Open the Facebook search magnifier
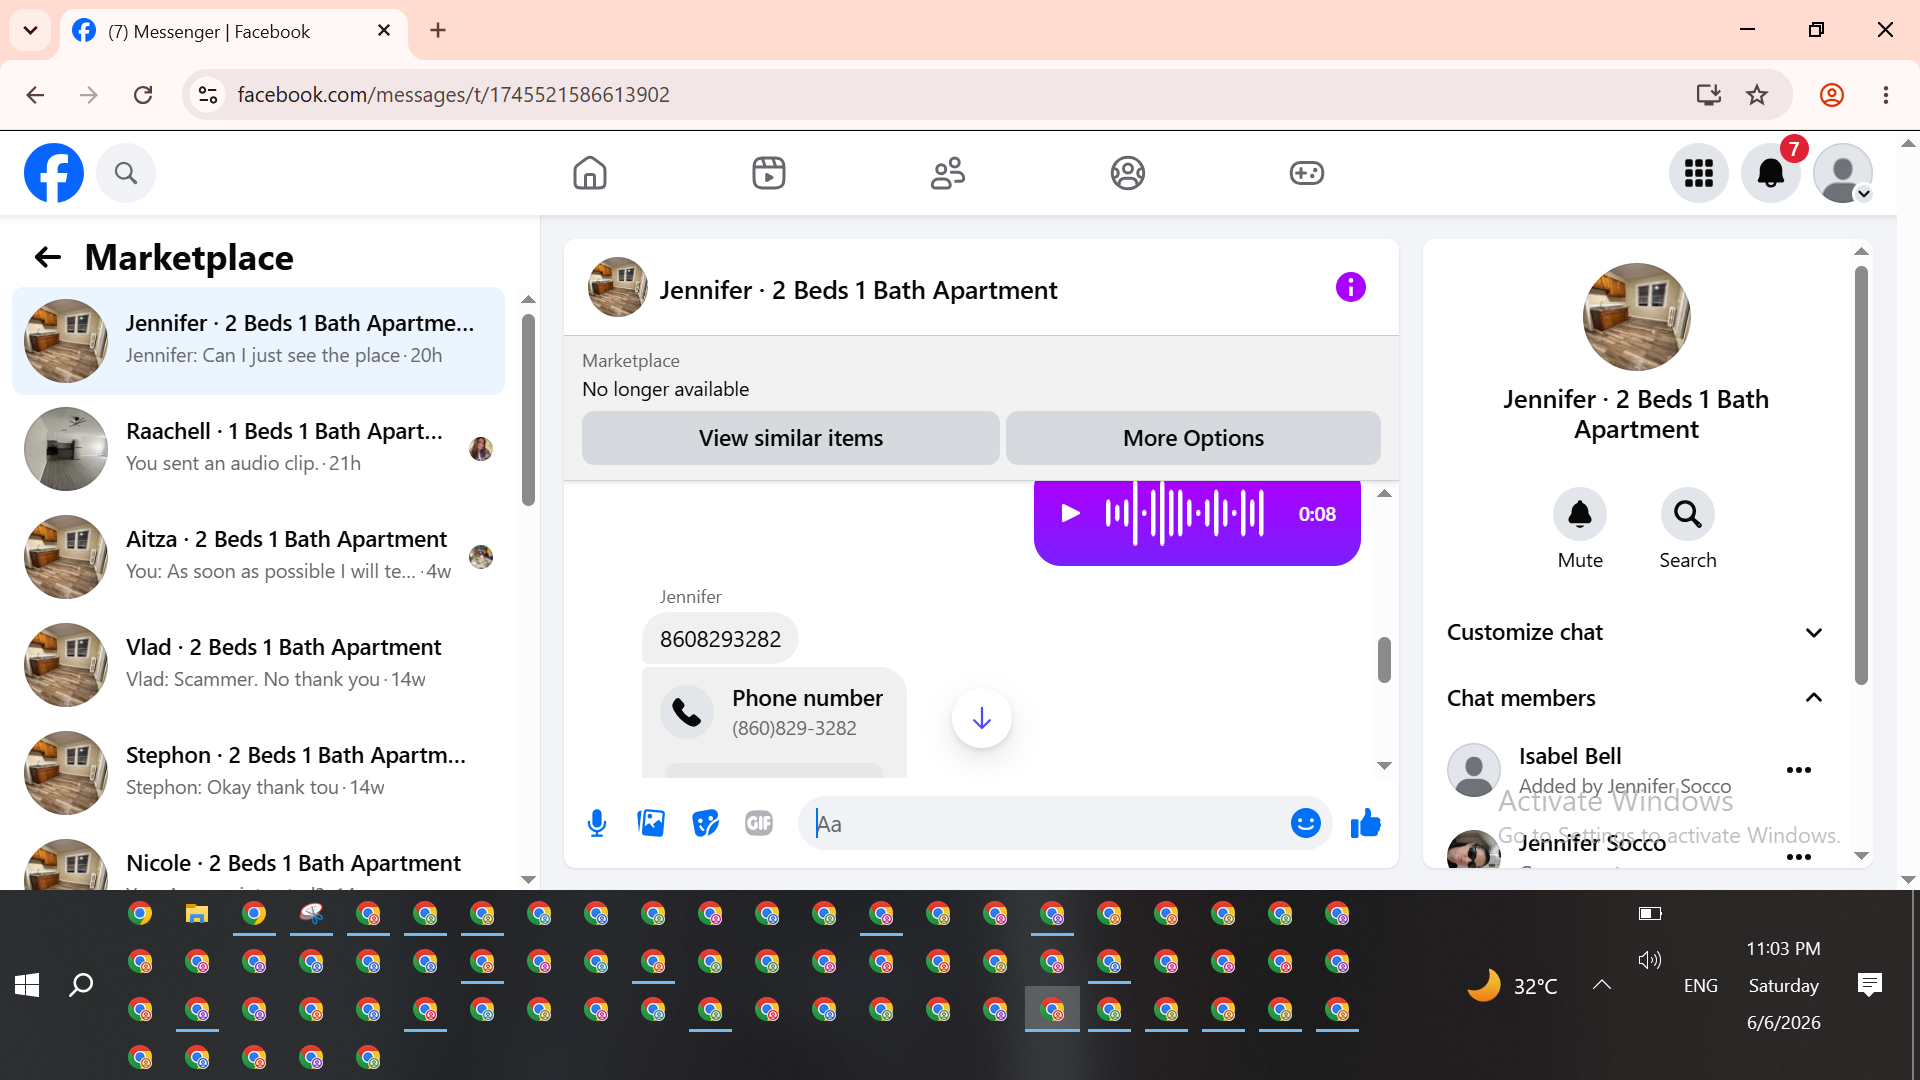The height and width of the screenshot is (1080, 1920). pos(126,173)
